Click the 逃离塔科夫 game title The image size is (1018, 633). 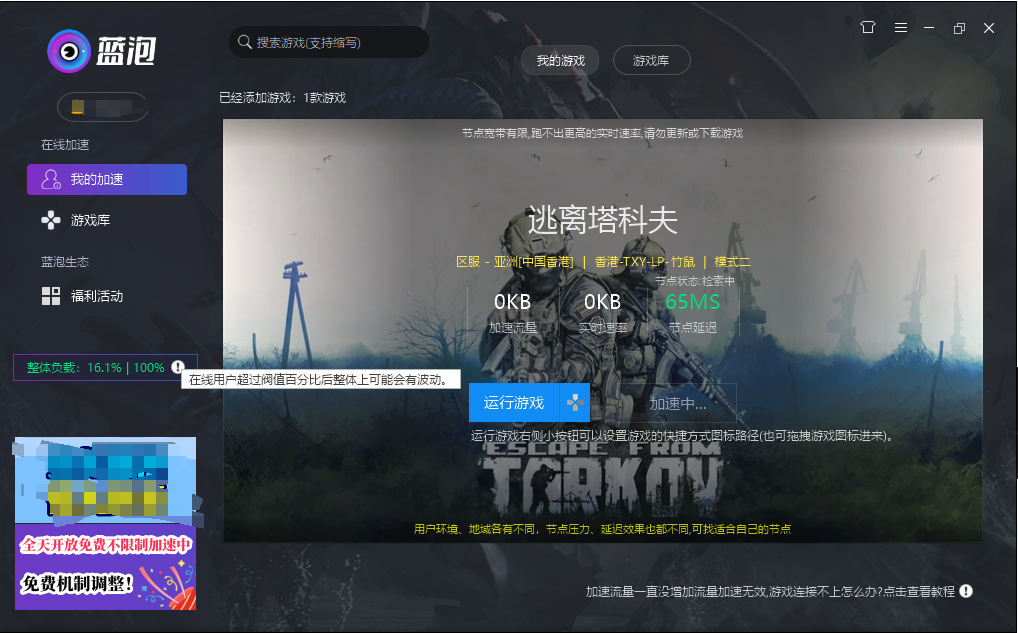coord(602,220)
